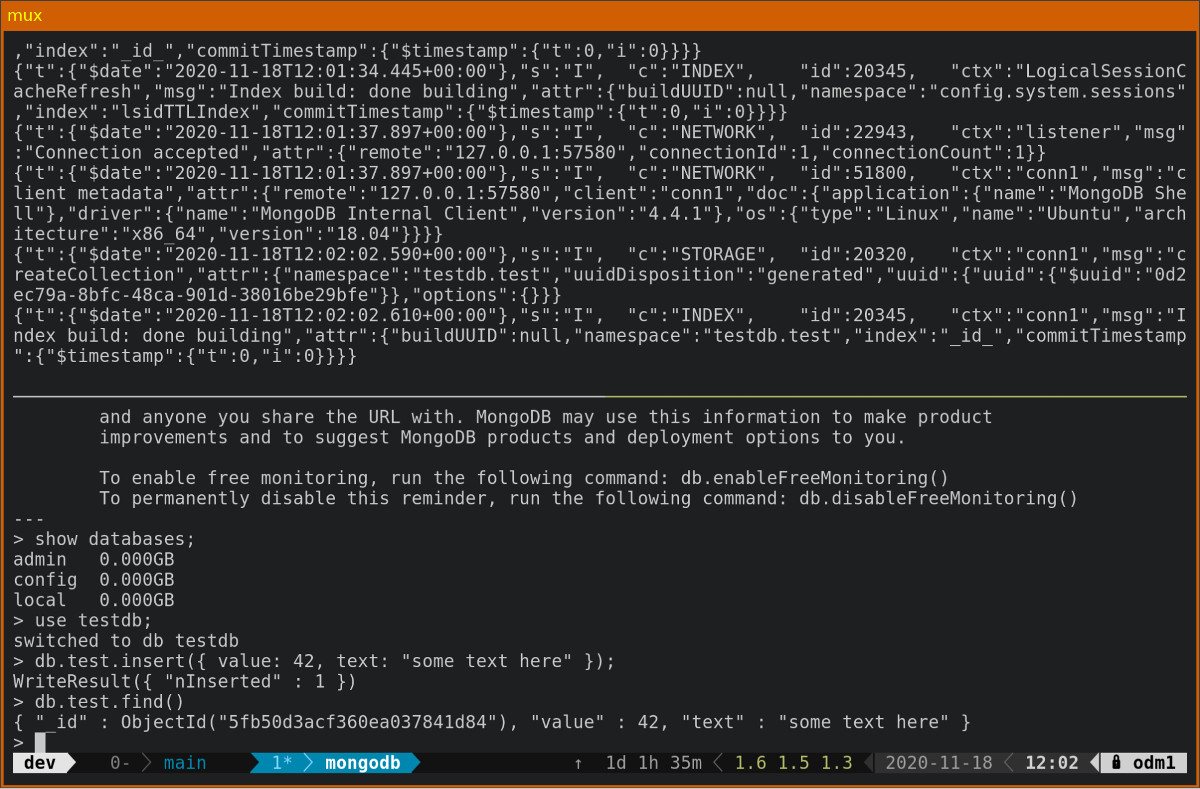Click the up arrow indicator in status bar
1200x789 pixels.
pyautogui.click(x=578, y=763)
